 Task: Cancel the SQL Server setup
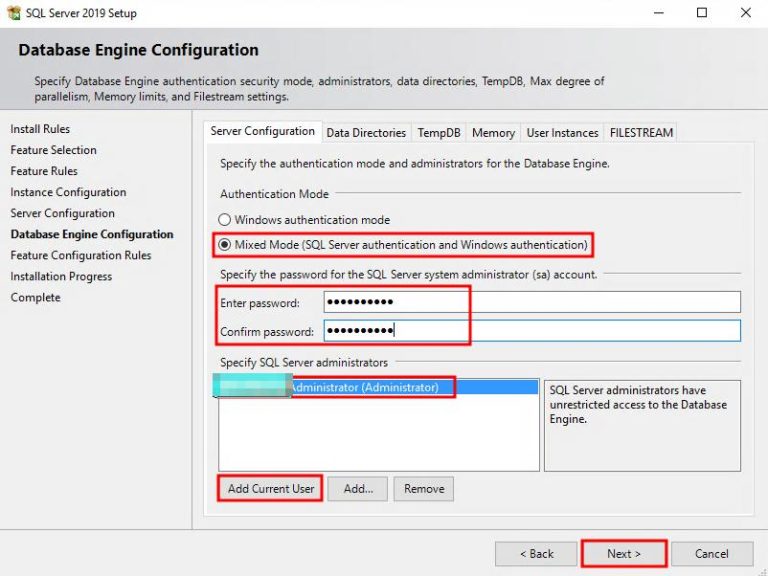coord(712,554)
